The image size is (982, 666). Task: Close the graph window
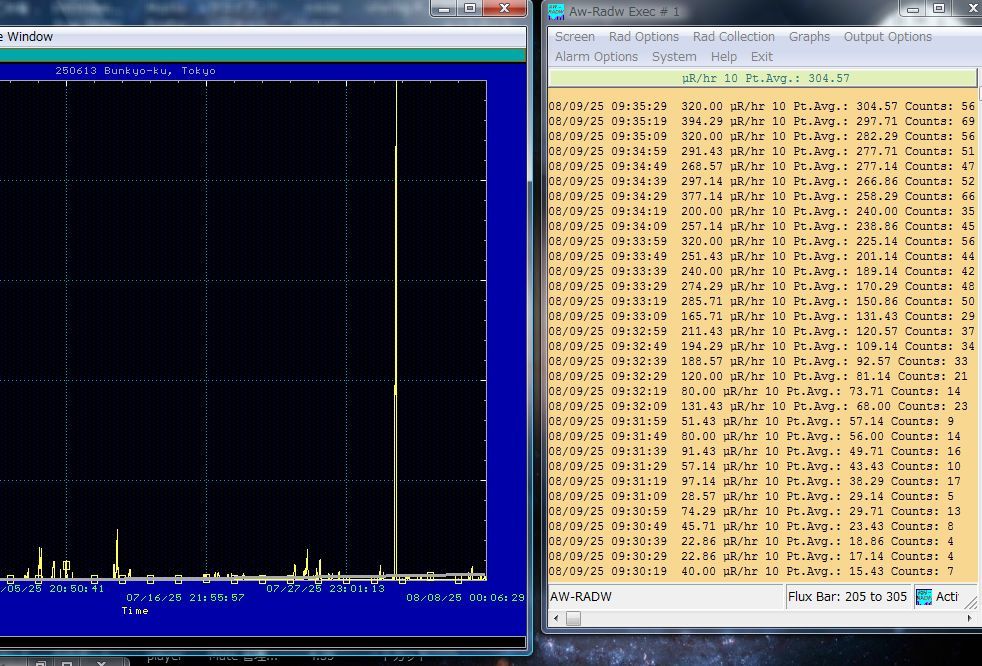pyautogui.click(x=504, y=9)
